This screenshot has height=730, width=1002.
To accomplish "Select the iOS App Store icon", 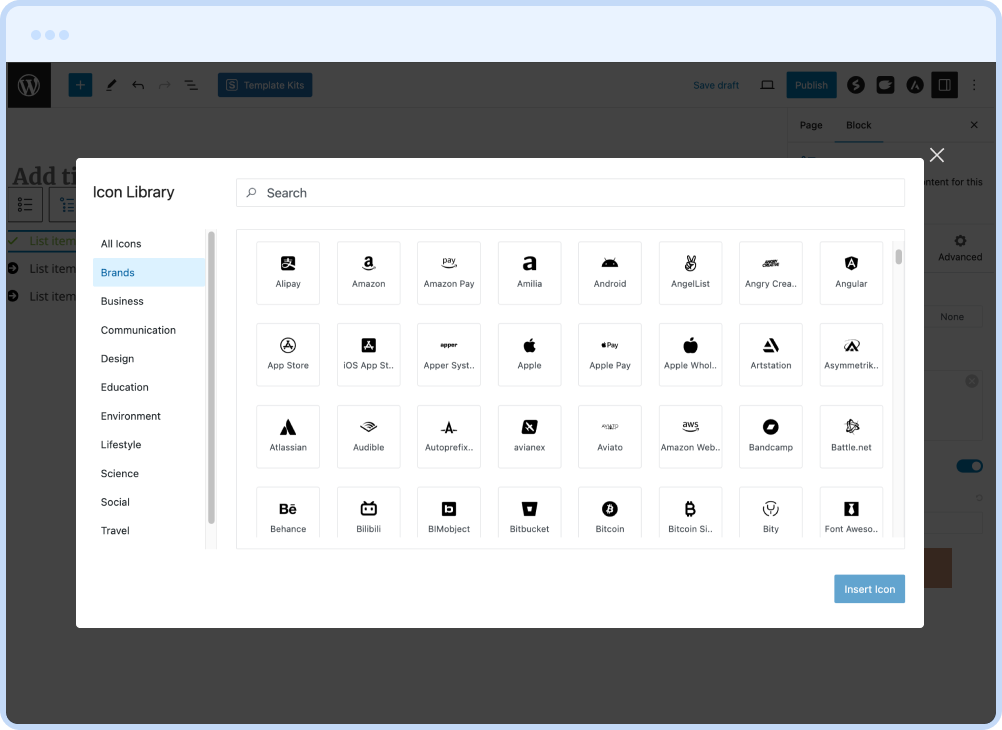I will click(369, 355).
